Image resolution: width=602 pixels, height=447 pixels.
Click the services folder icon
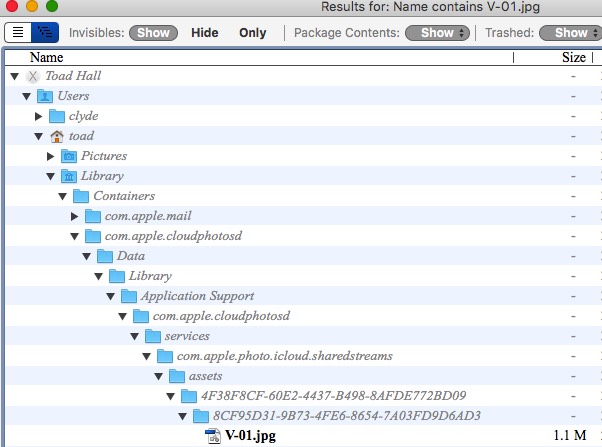pos(153,336)
